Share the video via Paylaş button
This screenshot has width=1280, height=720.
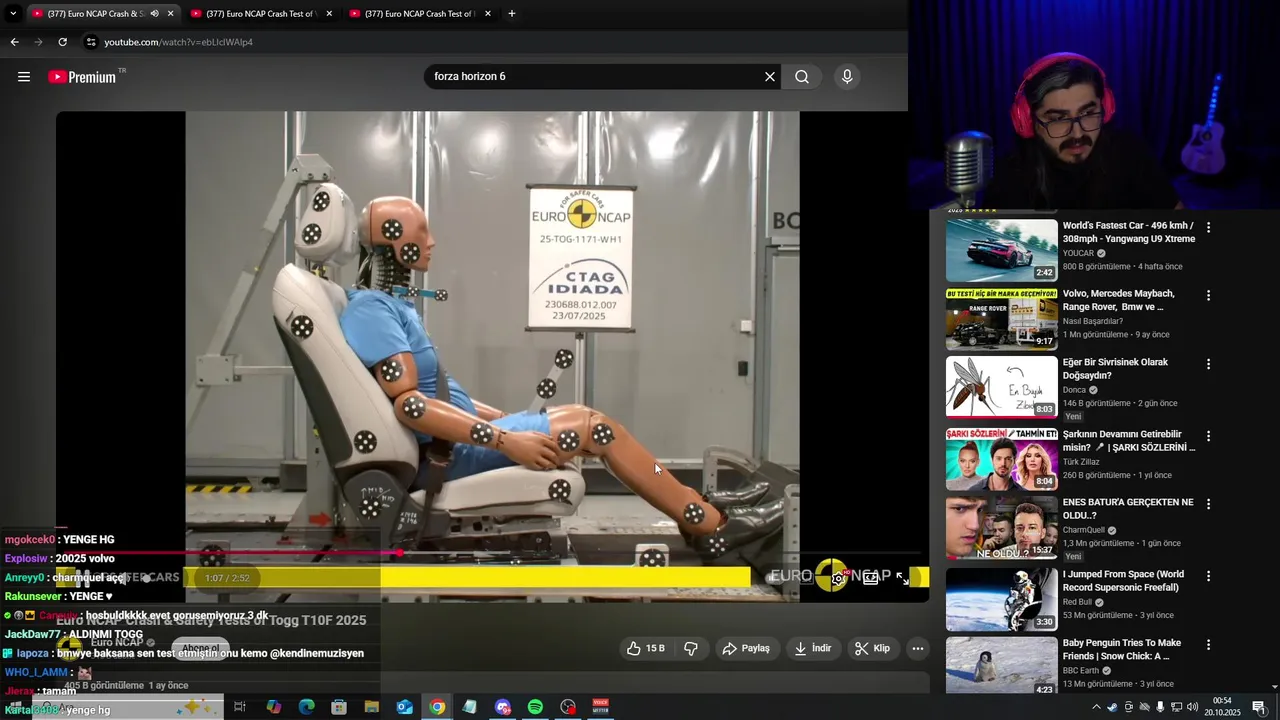746,649
